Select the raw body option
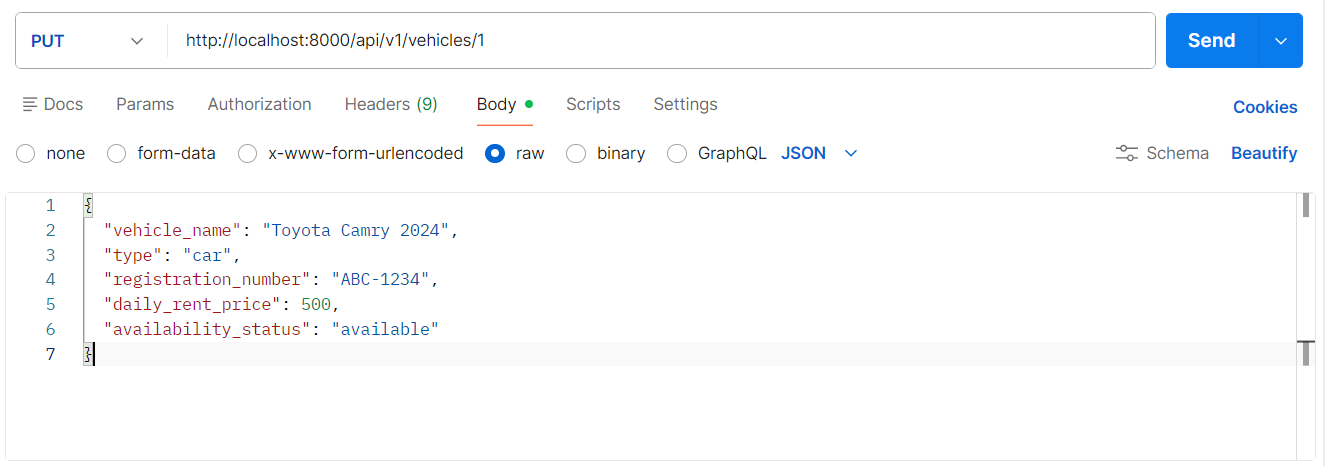The width and height of the screenshot is (1335, 466). pyautogui.click(x=495, y=153)
